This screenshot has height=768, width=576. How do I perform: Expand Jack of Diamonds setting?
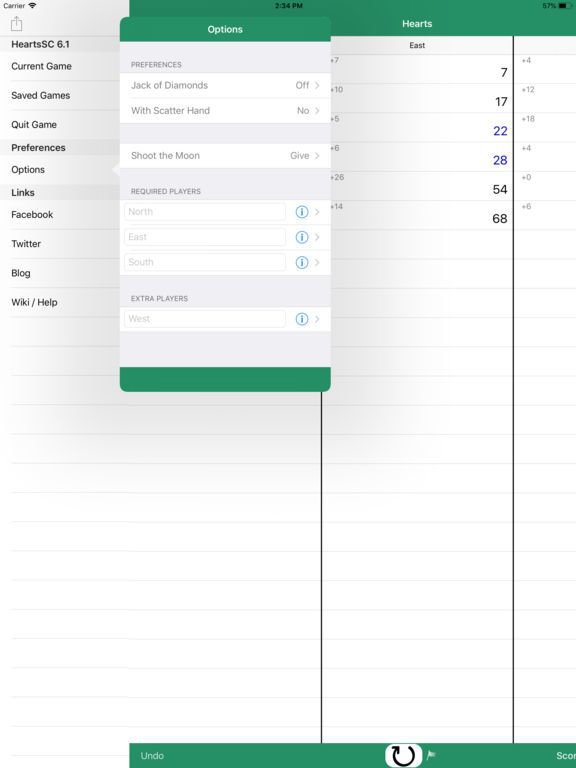(x=225, y=85)
